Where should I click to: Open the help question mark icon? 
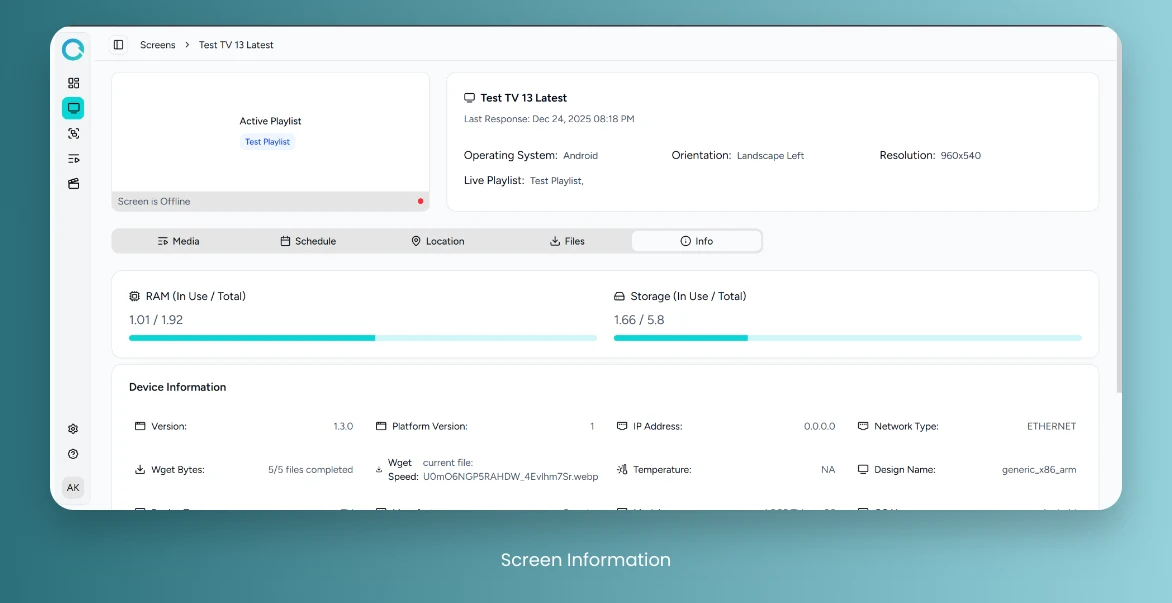click(x=73, y=454)
